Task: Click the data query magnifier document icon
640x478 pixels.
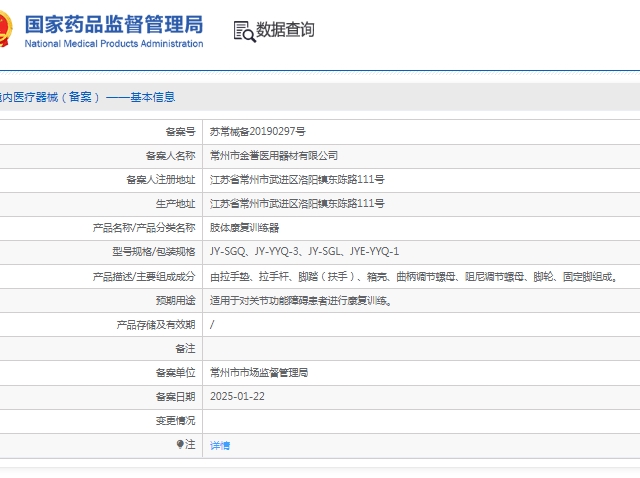Action: (x=244, y=31)
